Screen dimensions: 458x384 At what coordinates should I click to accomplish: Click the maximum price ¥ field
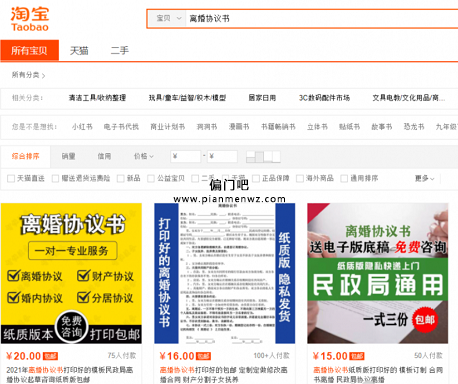222,156
